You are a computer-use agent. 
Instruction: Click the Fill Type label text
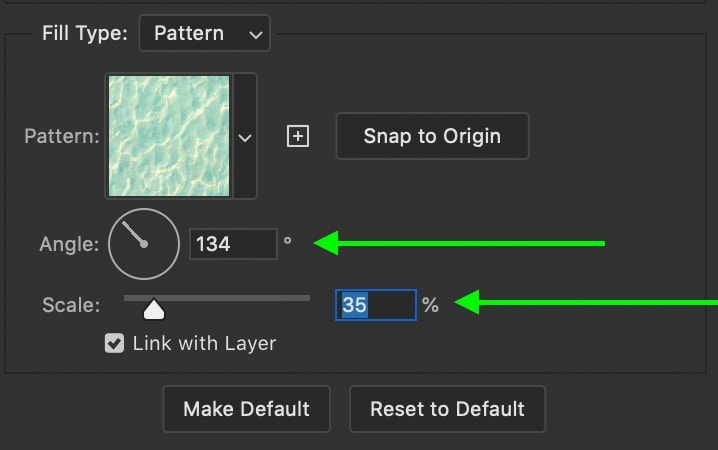point(85,33)
